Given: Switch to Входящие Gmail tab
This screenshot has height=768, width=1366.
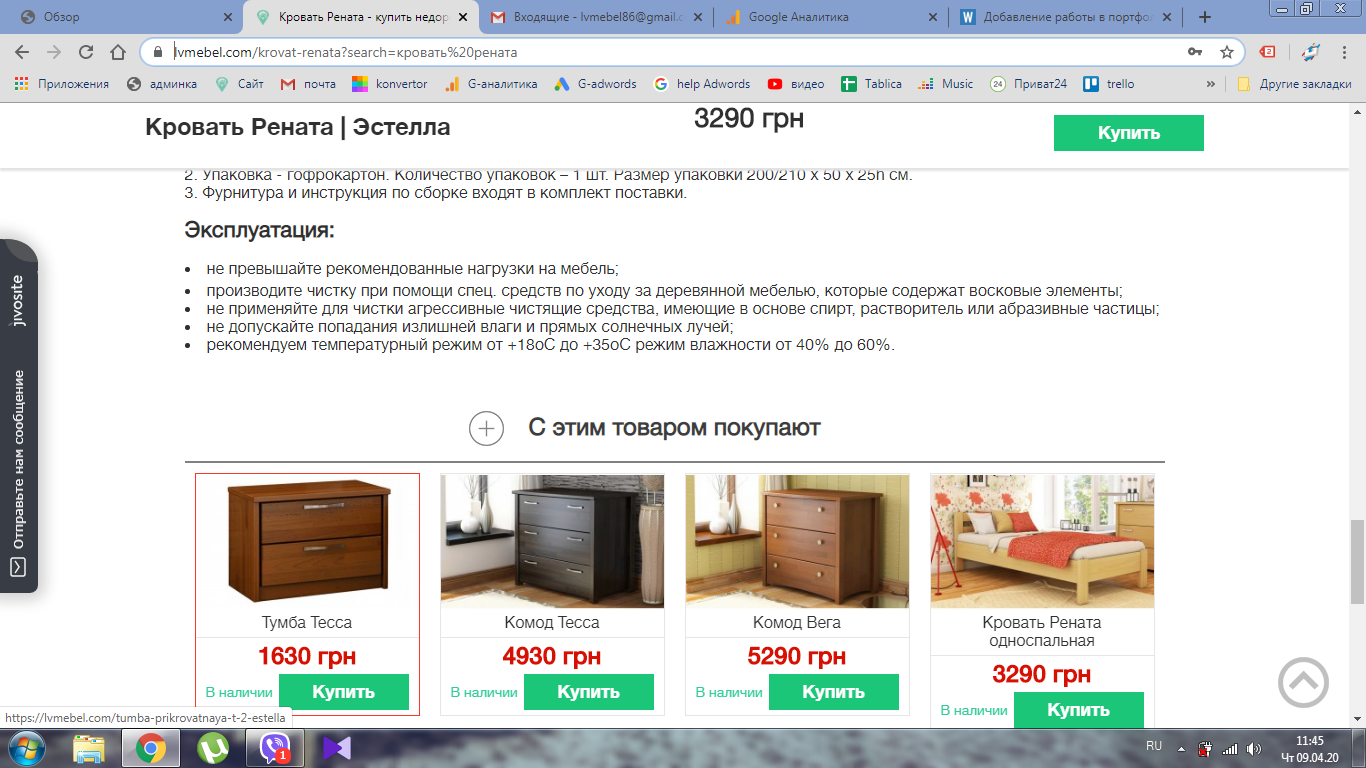Looking at the screenshot, I should point(597,17).
